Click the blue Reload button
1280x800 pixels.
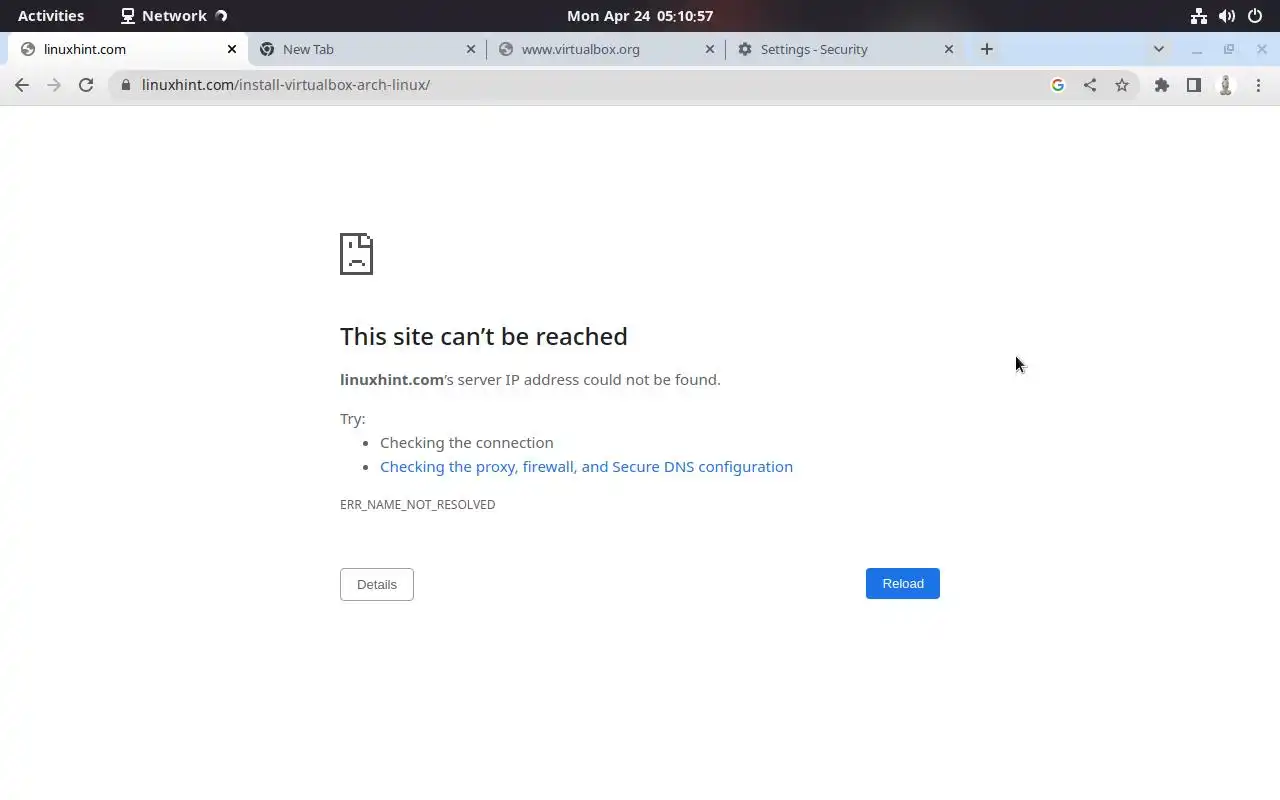click(903, 584)
